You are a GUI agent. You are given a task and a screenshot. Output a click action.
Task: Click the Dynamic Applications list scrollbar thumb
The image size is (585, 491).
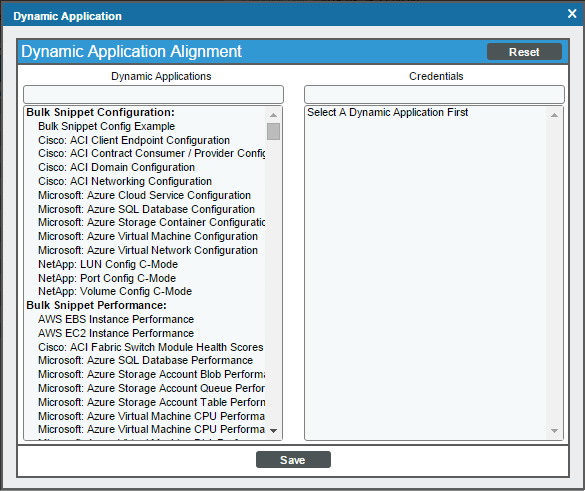point(273,131)
